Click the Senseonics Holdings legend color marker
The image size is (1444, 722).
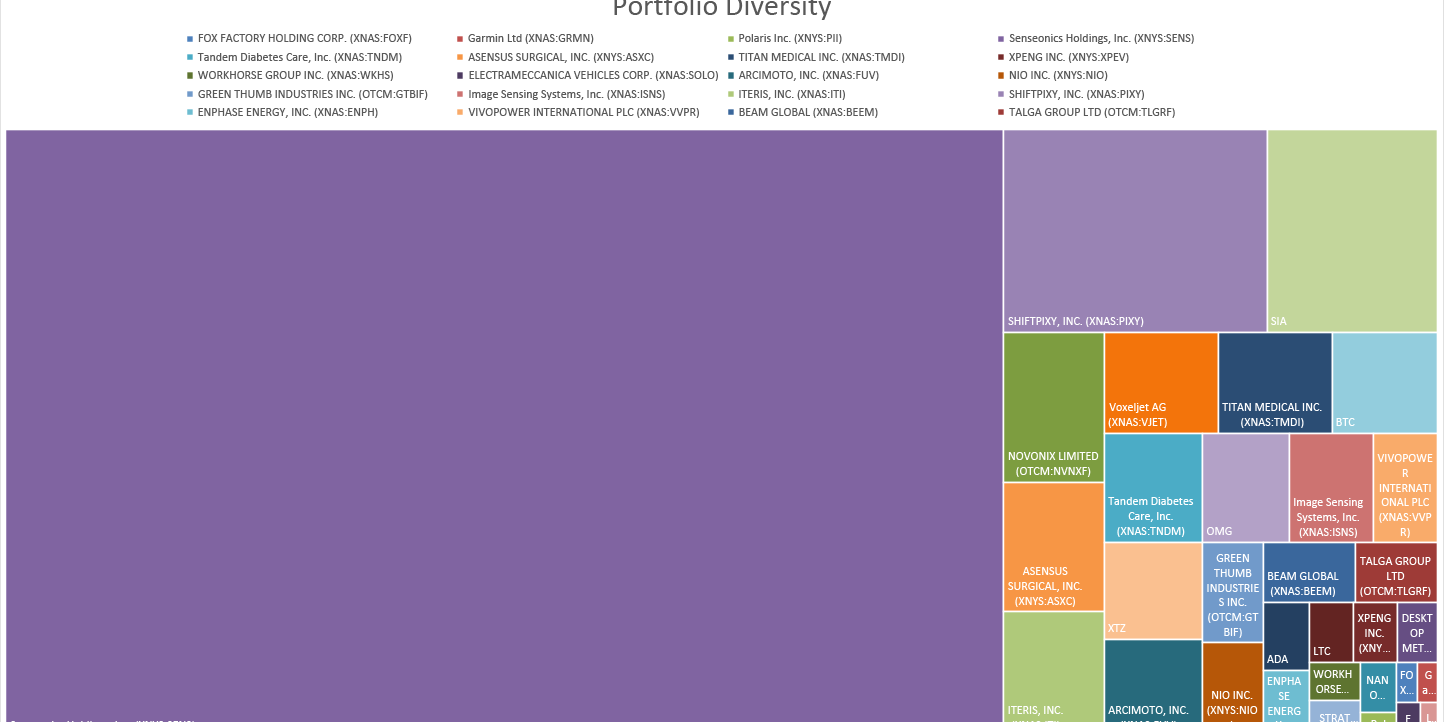click(x=1001, y=39)
